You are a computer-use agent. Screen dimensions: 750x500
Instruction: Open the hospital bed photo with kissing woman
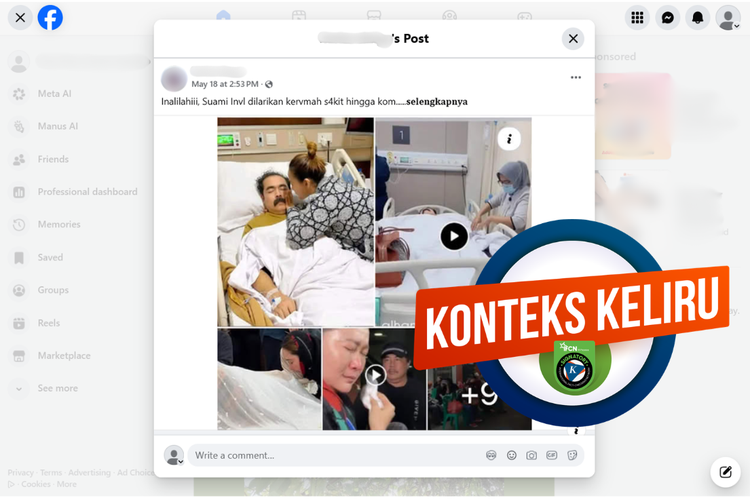[x=296, y=222]
